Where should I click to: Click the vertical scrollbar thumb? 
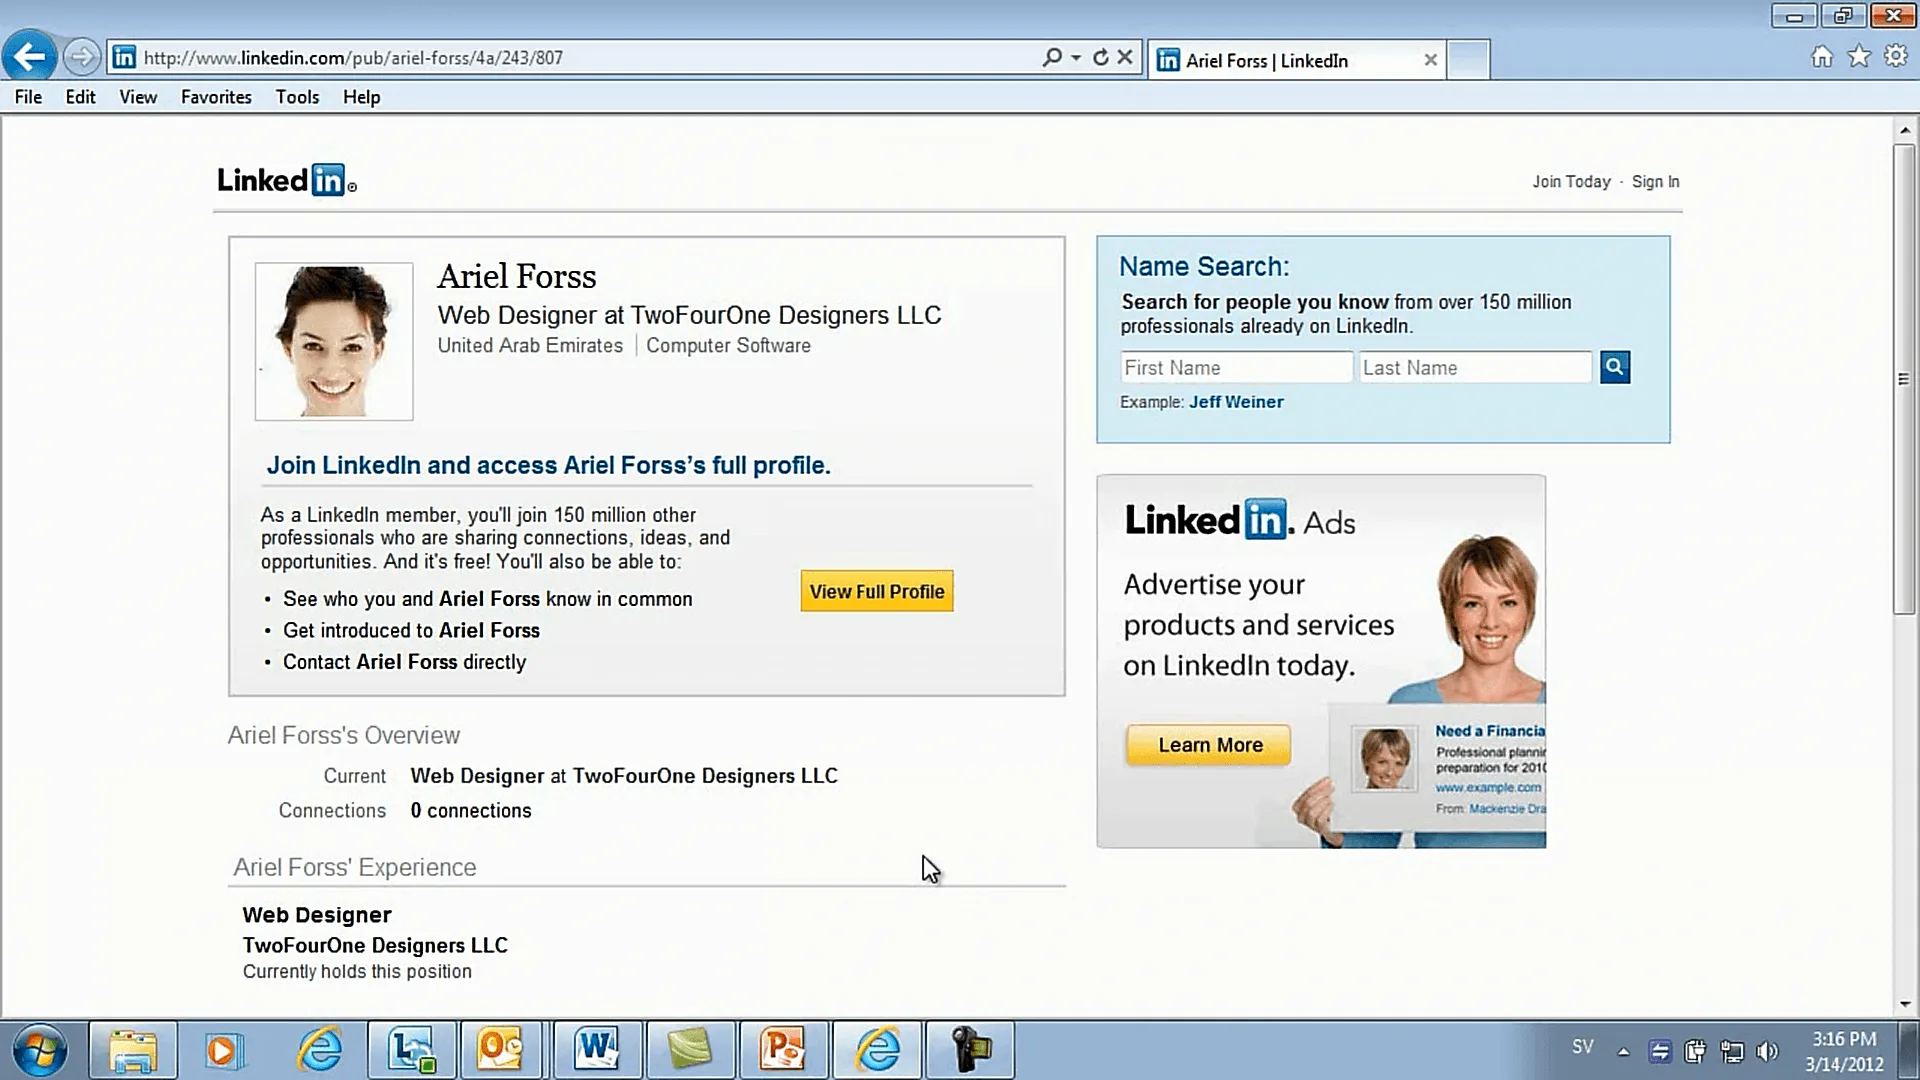1904,379
